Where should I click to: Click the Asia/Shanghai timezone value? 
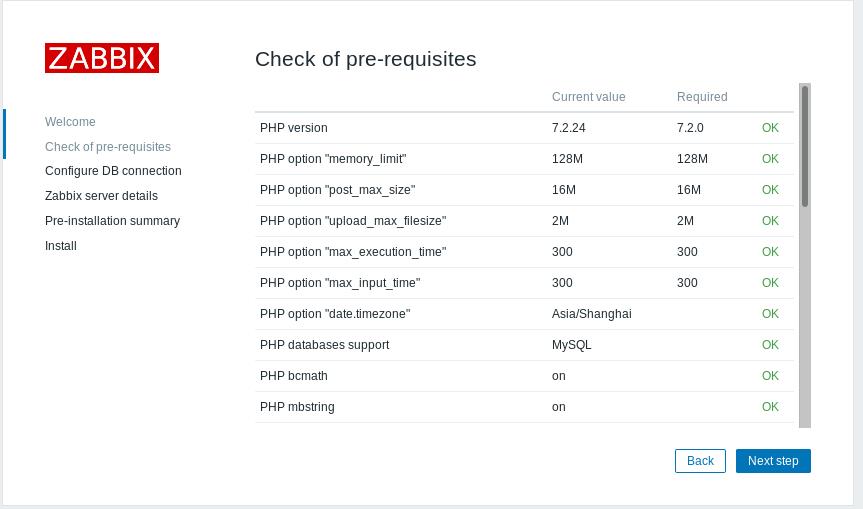(591, 314)
